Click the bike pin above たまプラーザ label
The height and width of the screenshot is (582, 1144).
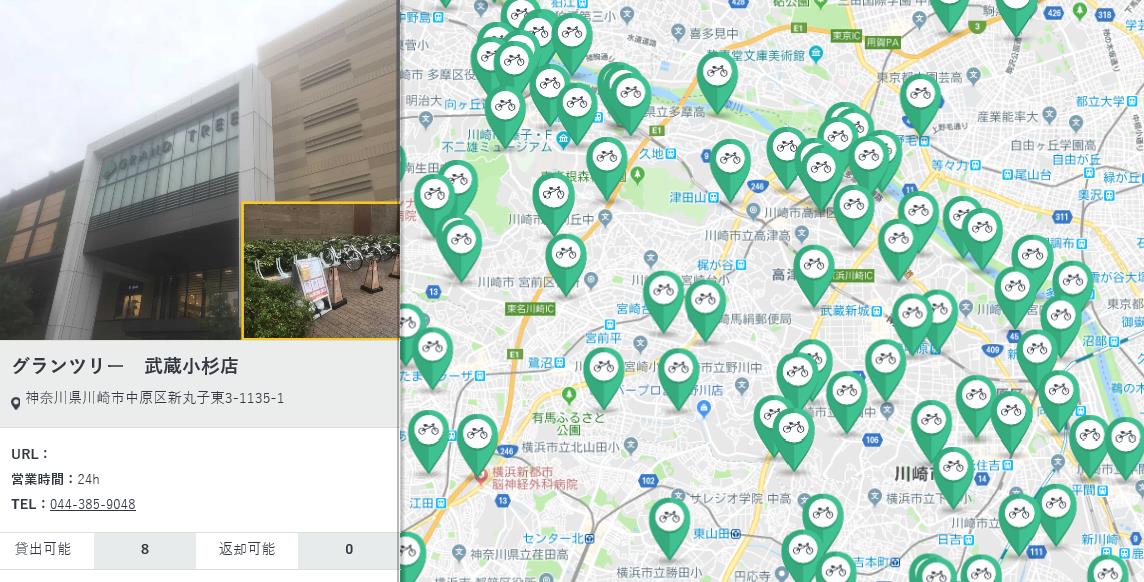point(433,357)
